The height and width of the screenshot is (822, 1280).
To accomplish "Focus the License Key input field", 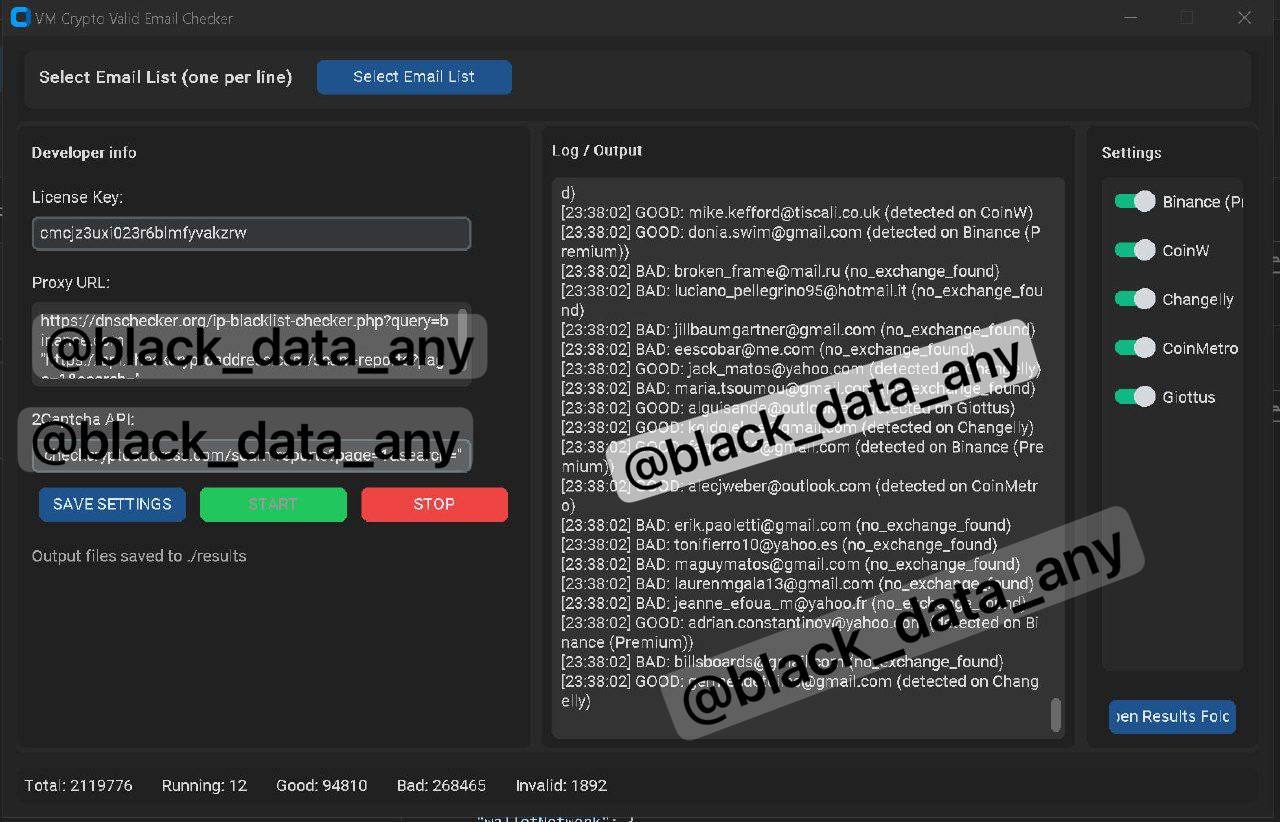I will click(x=251, y=234).
